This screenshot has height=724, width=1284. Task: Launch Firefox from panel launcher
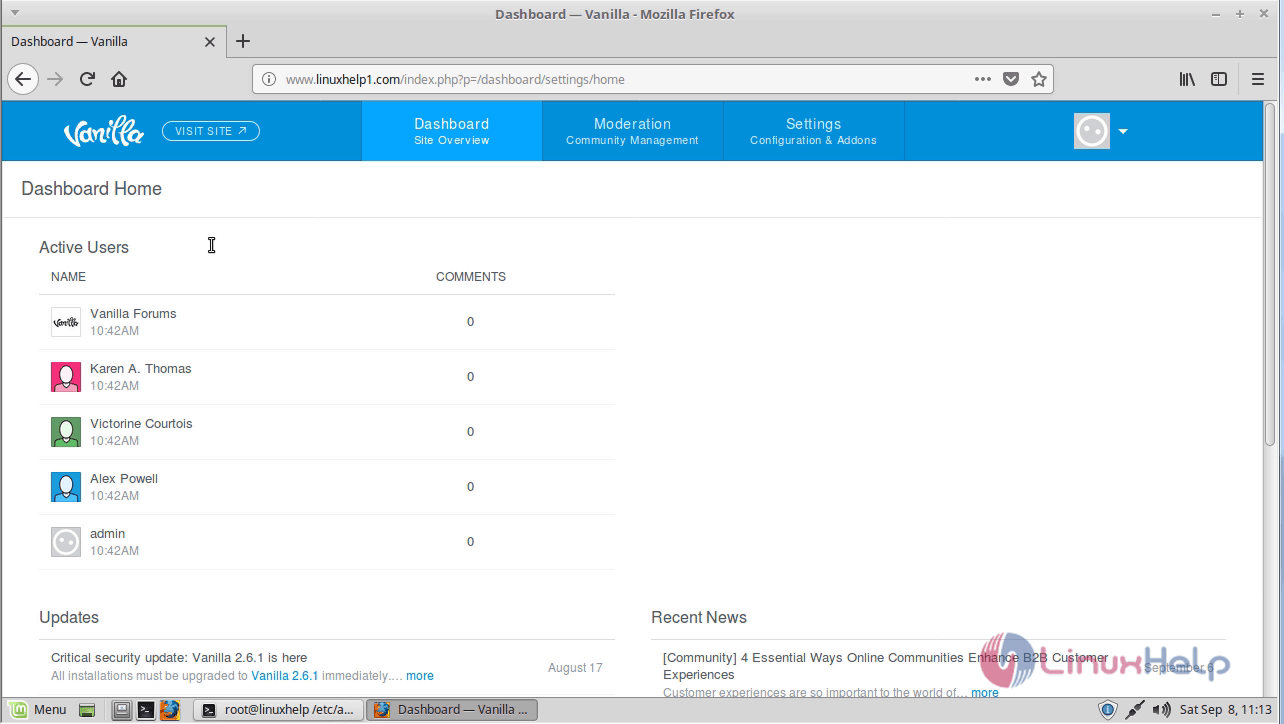coord(170,710)
